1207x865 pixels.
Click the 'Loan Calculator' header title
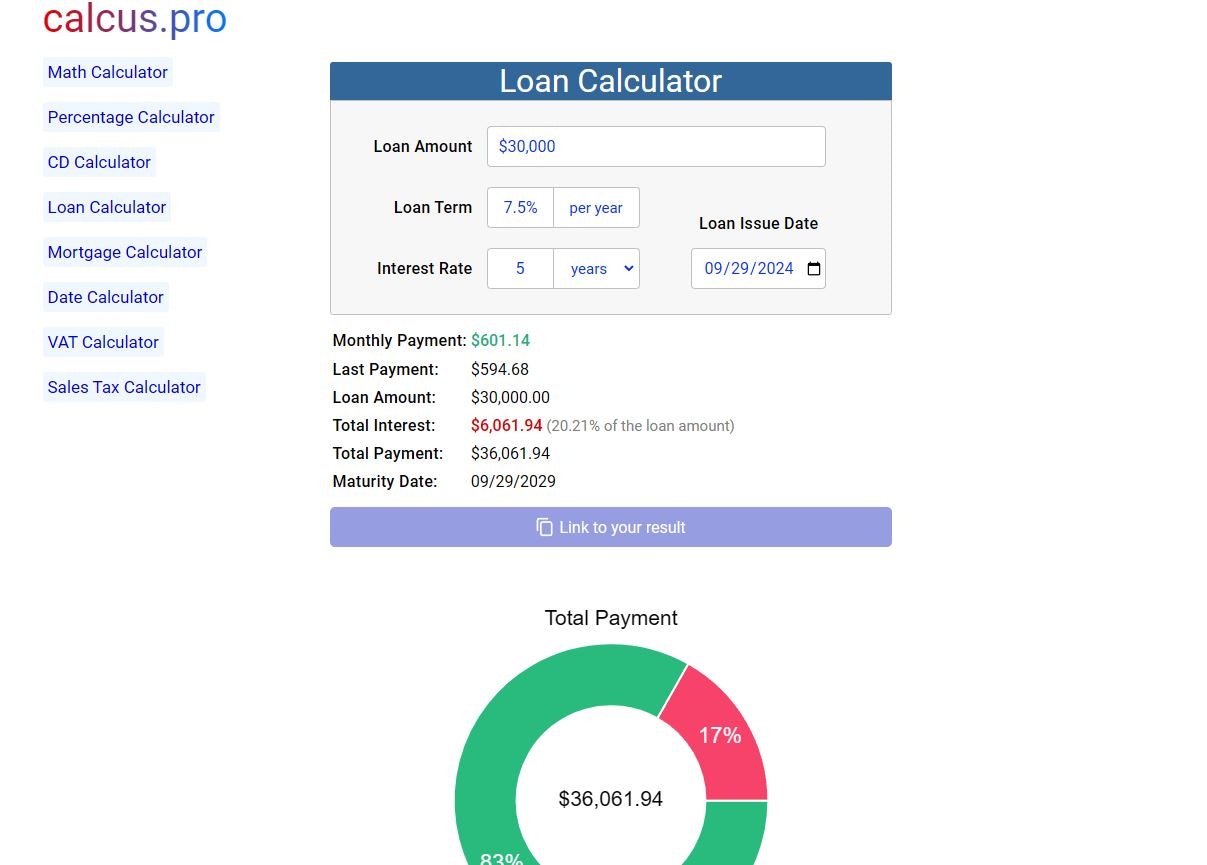[x=611, y=81]
